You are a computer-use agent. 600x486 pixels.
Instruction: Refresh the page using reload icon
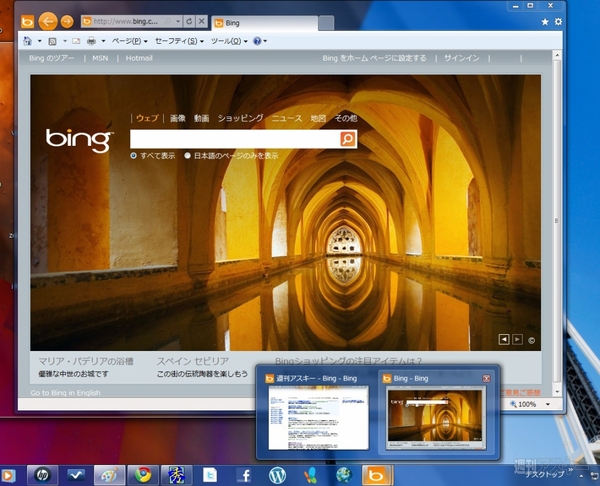[x=189, y=21]
